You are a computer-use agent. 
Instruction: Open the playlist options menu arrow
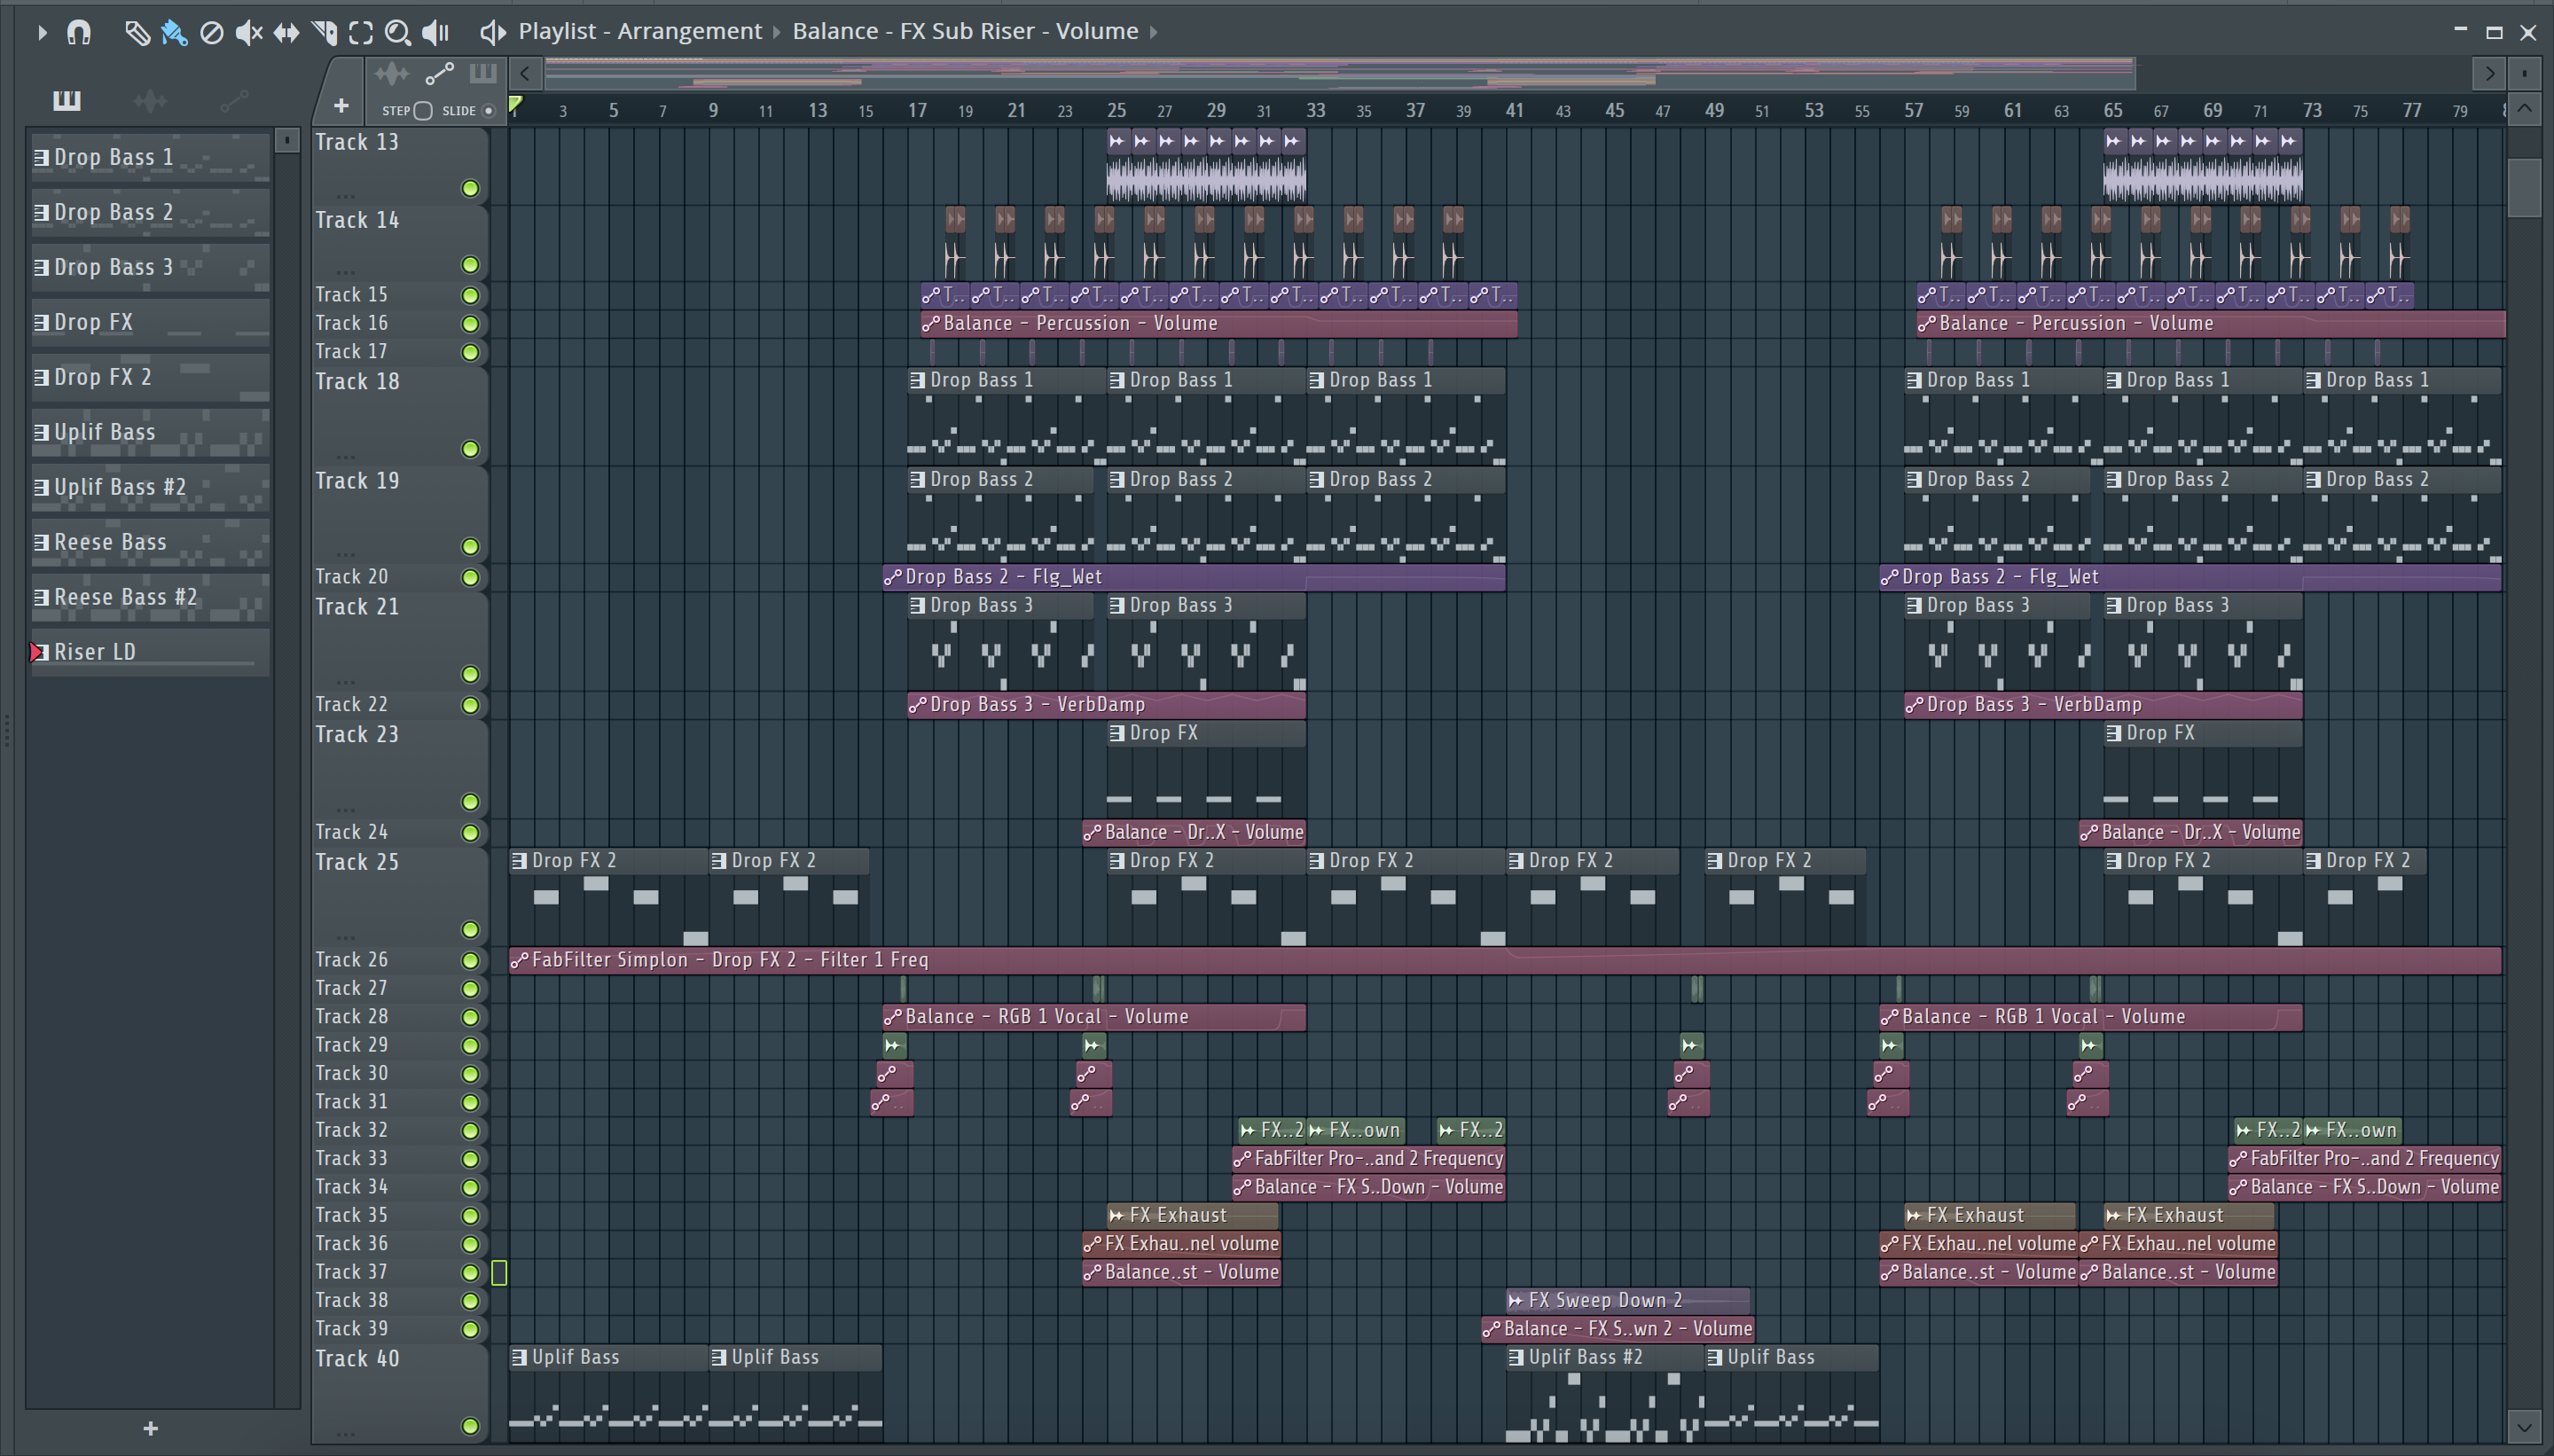[41, 32]
